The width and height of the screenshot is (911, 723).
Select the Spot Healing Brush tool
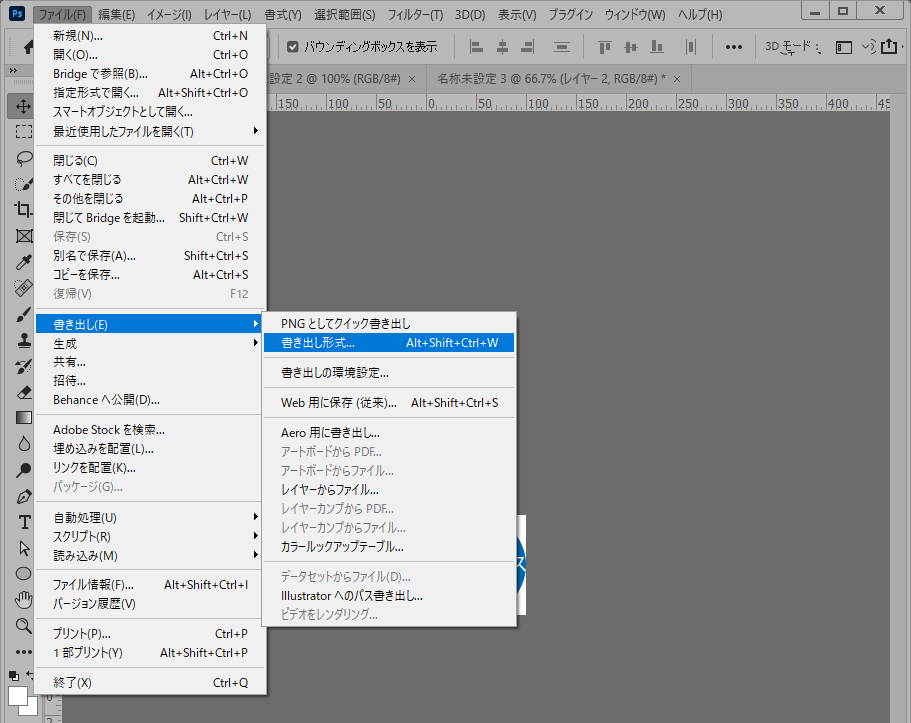tap(23, 288)
